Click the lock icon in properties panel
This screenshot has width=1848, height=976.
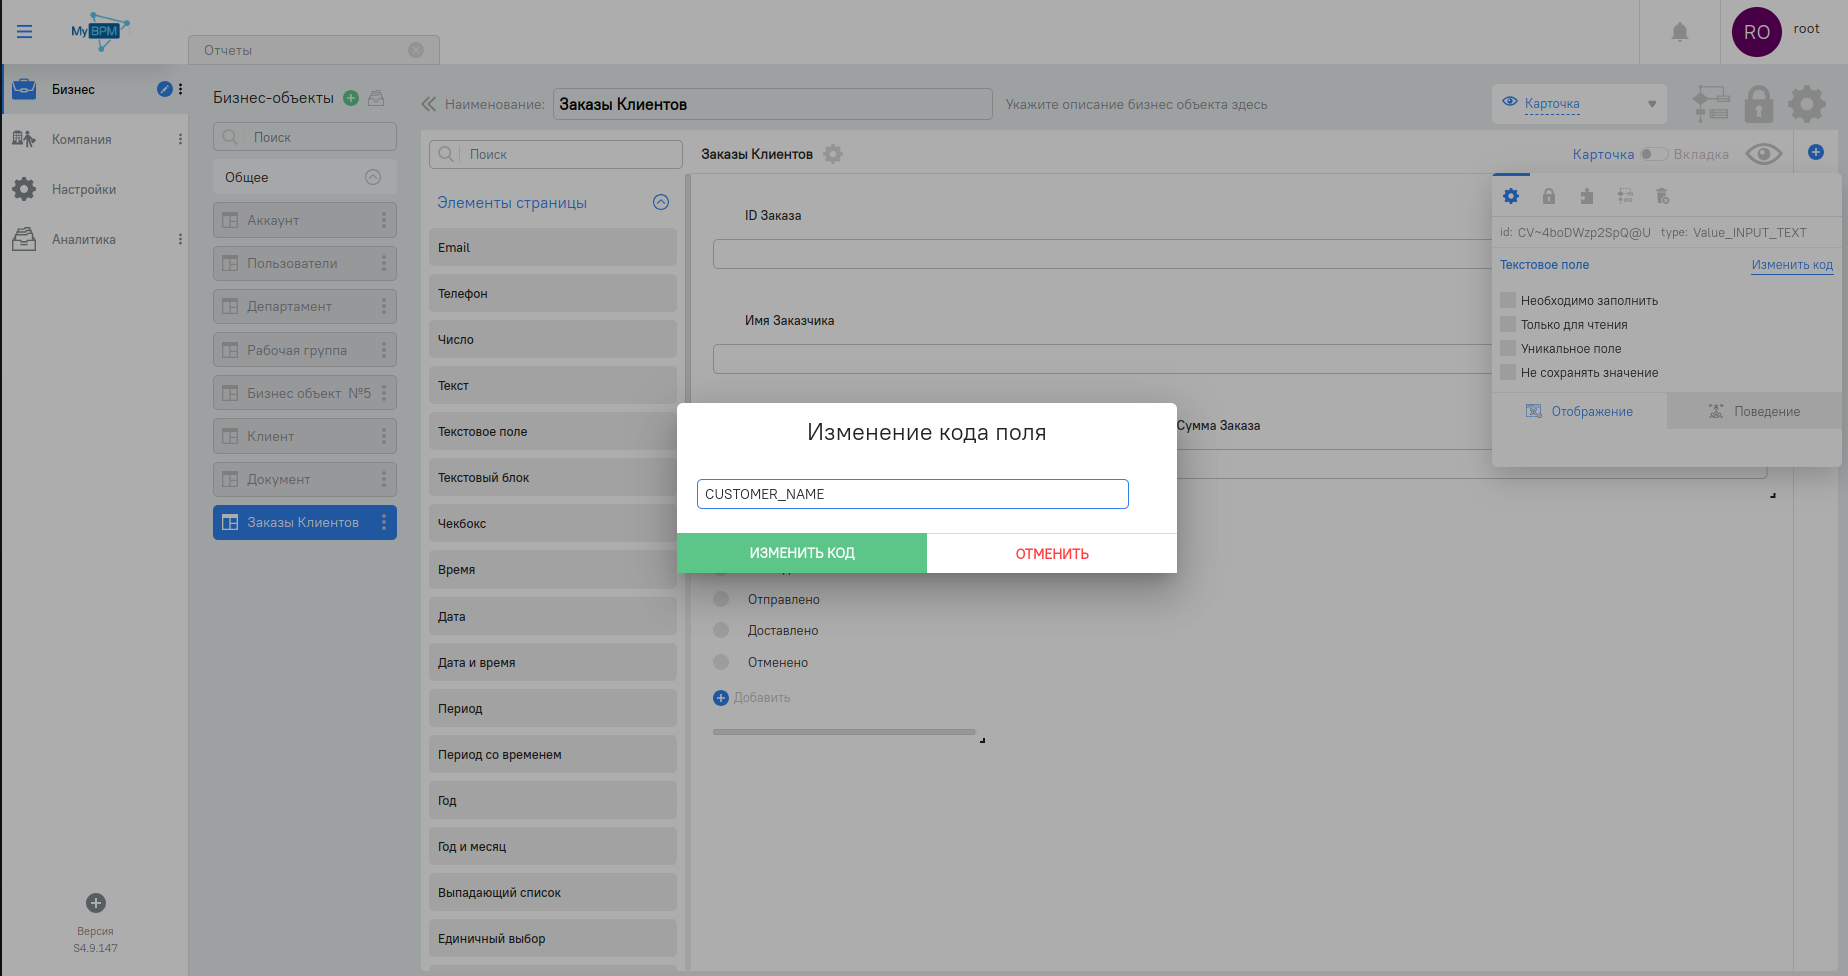(x=1549, y=196)
